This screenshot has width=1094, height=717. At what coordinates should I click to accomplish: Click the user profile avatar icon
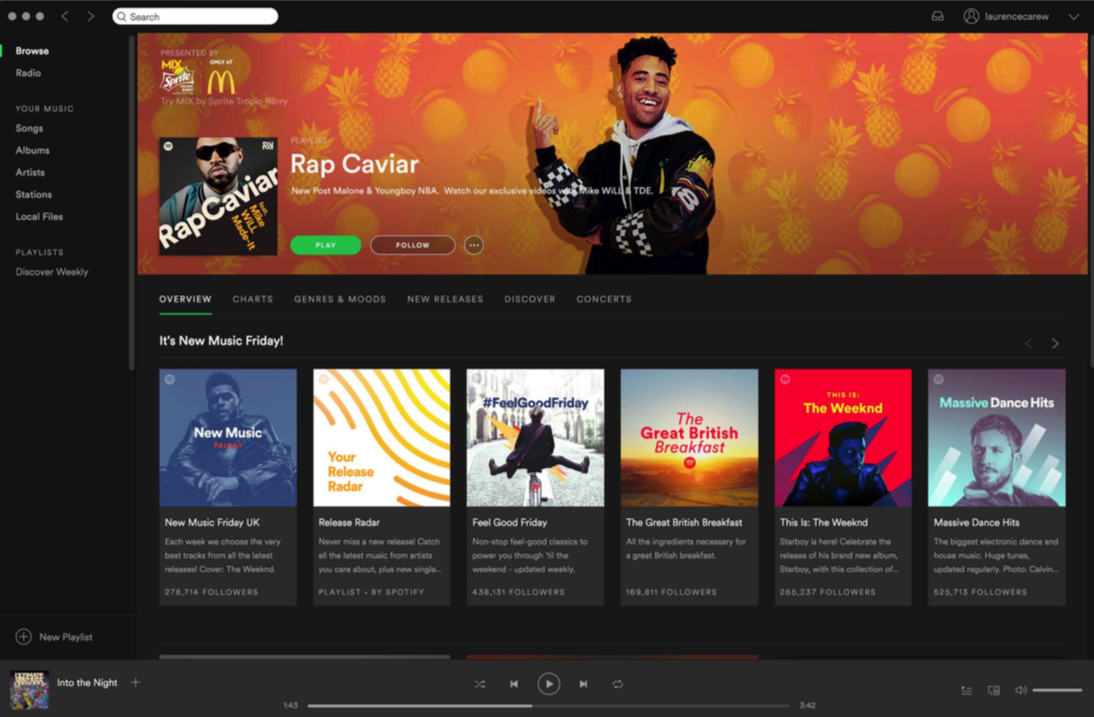(971, 16)
